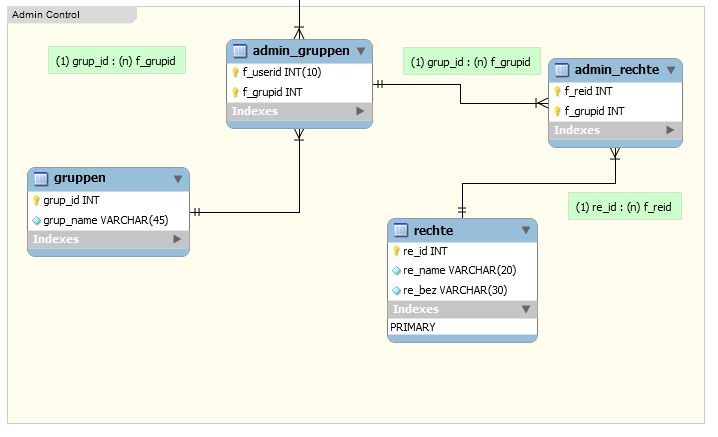Expand Indexes section in gruppen table
The image size is (718, 437).
[x=177, y=239]
